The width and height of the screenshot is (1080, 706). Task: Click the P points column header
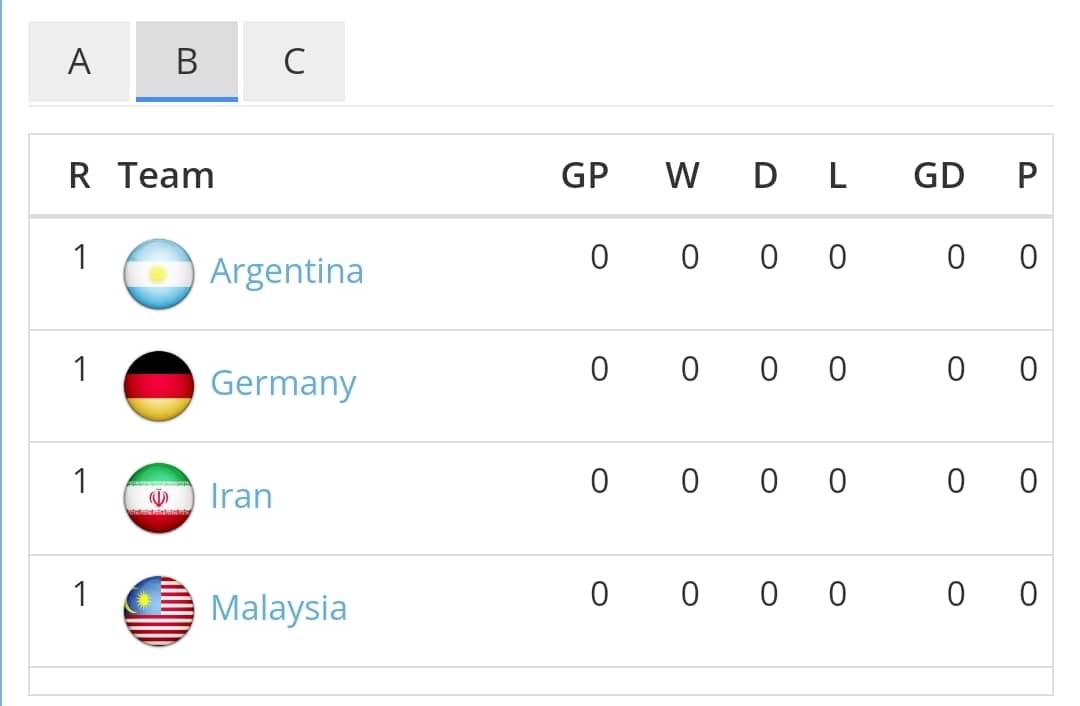point(1027,176)
